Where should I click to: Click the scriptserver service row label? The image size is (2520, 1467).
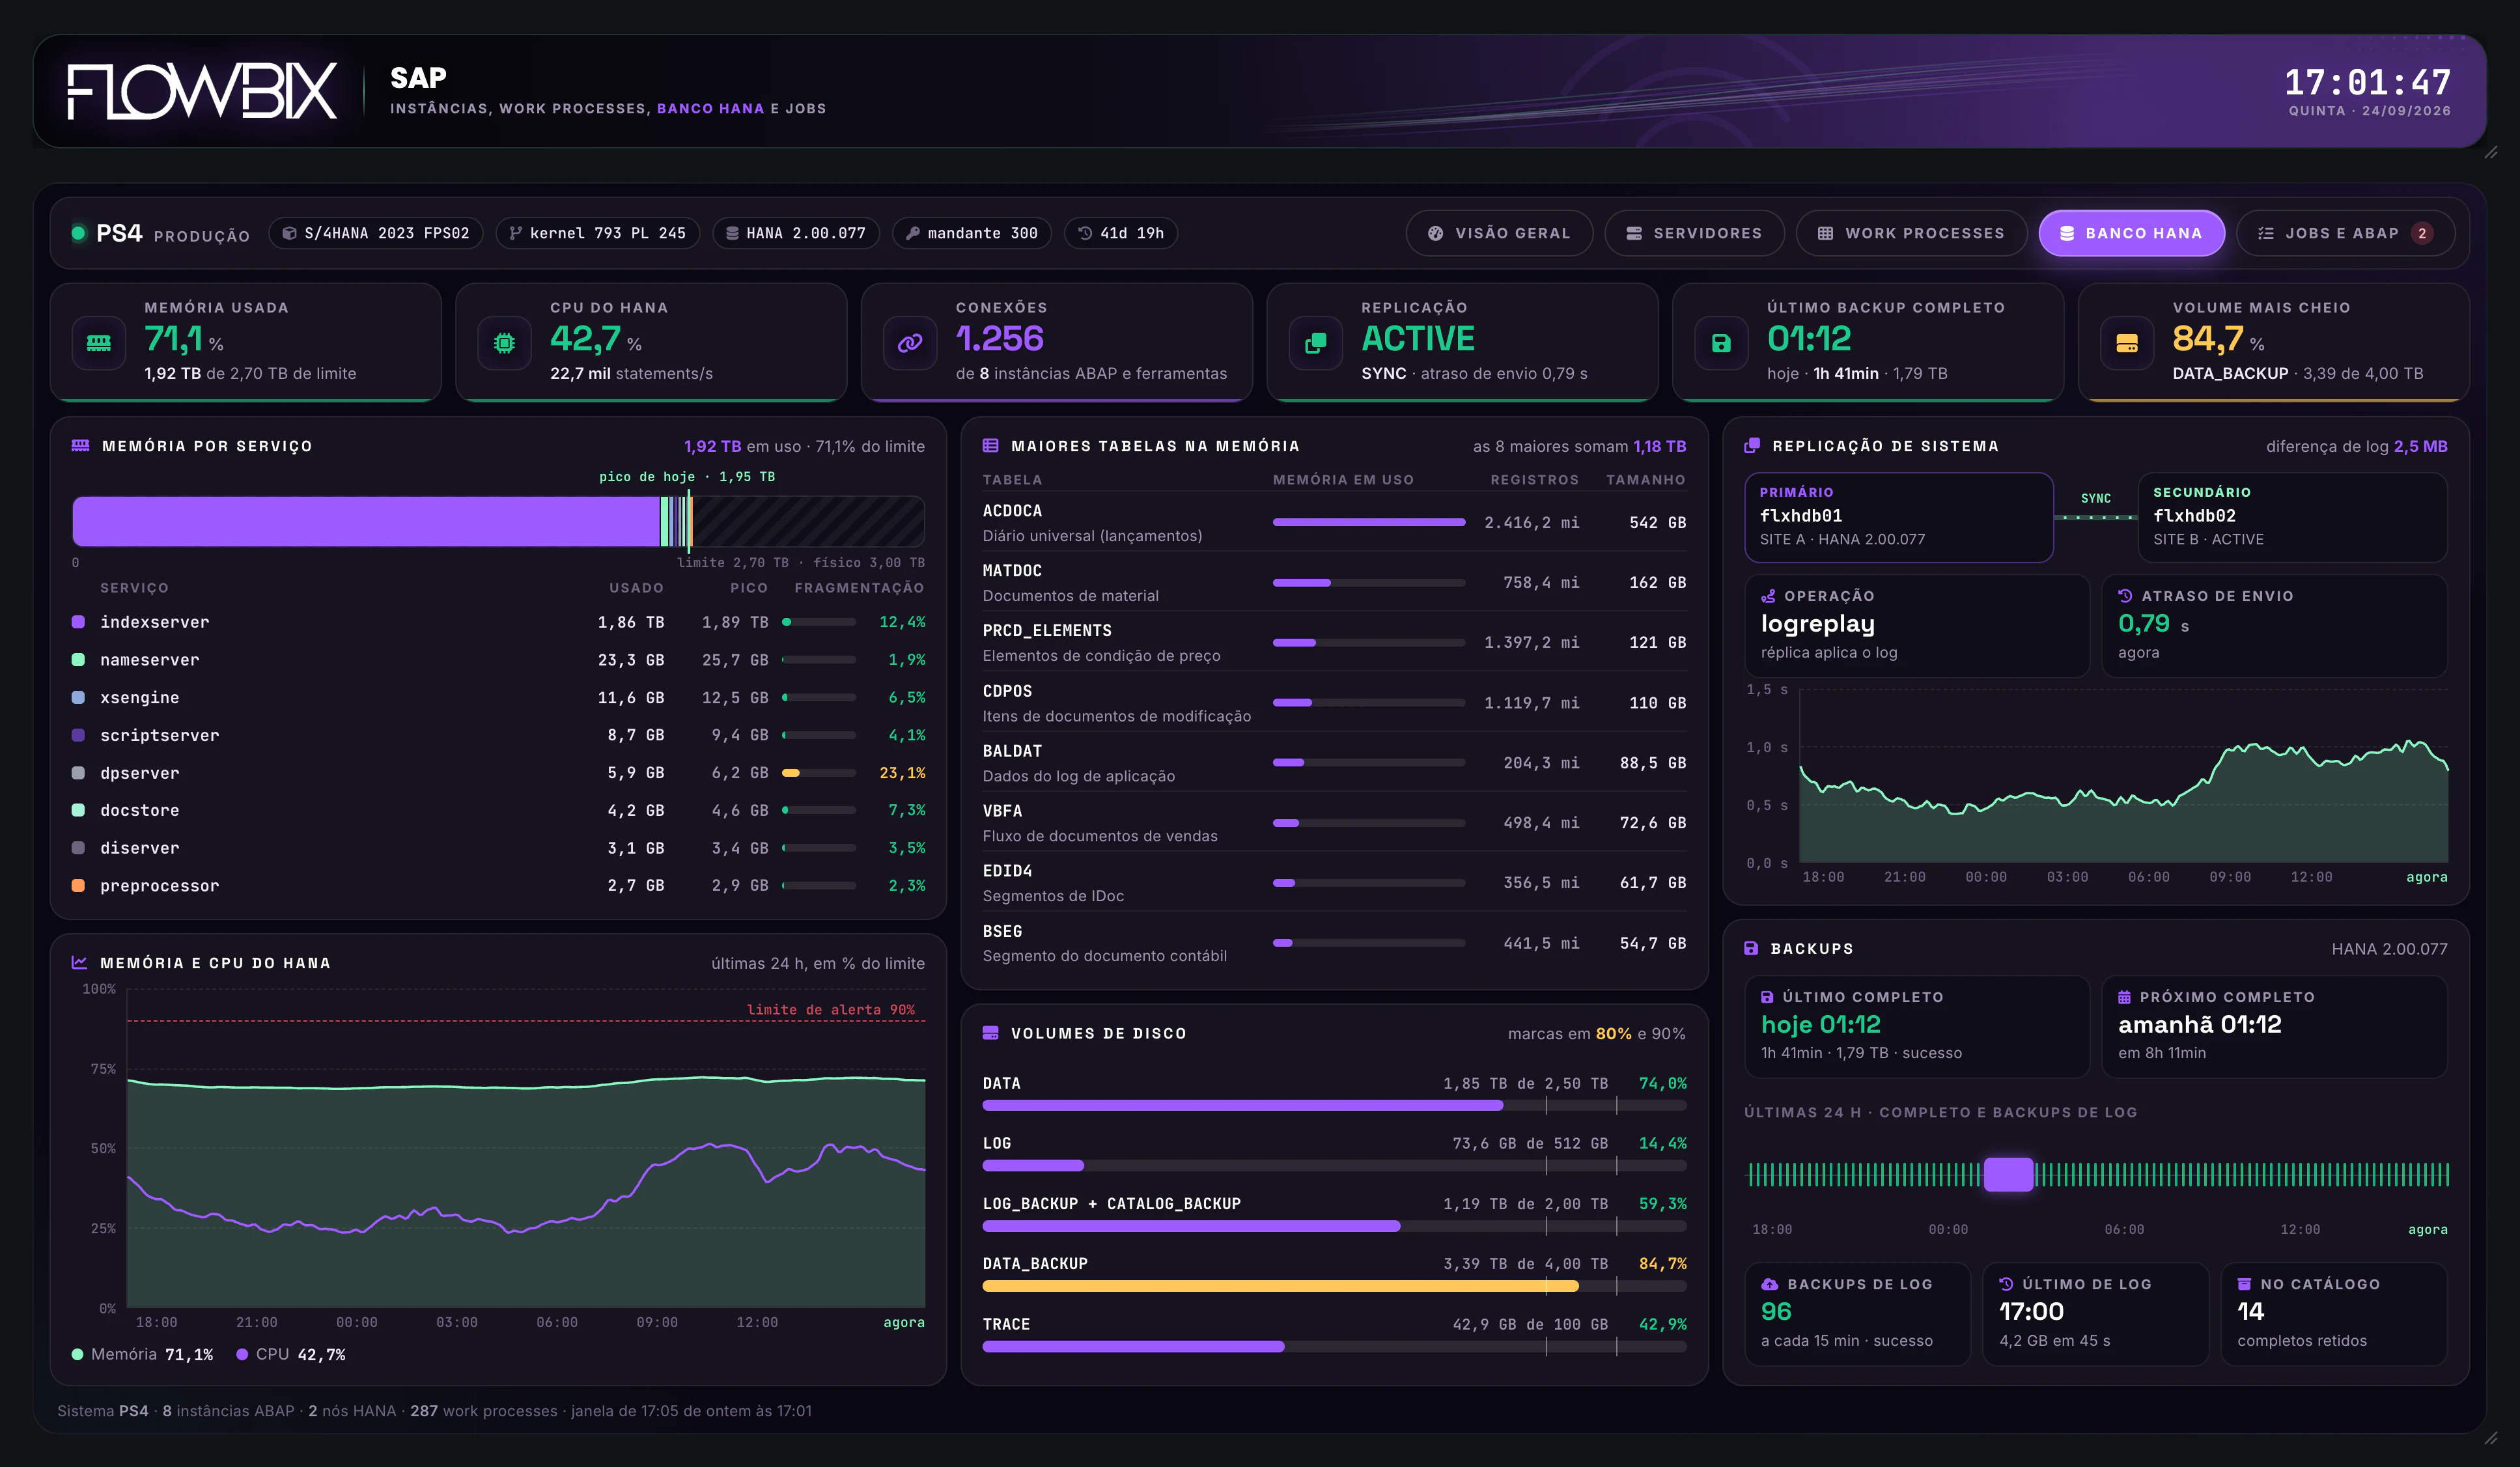tap(160, 735)
